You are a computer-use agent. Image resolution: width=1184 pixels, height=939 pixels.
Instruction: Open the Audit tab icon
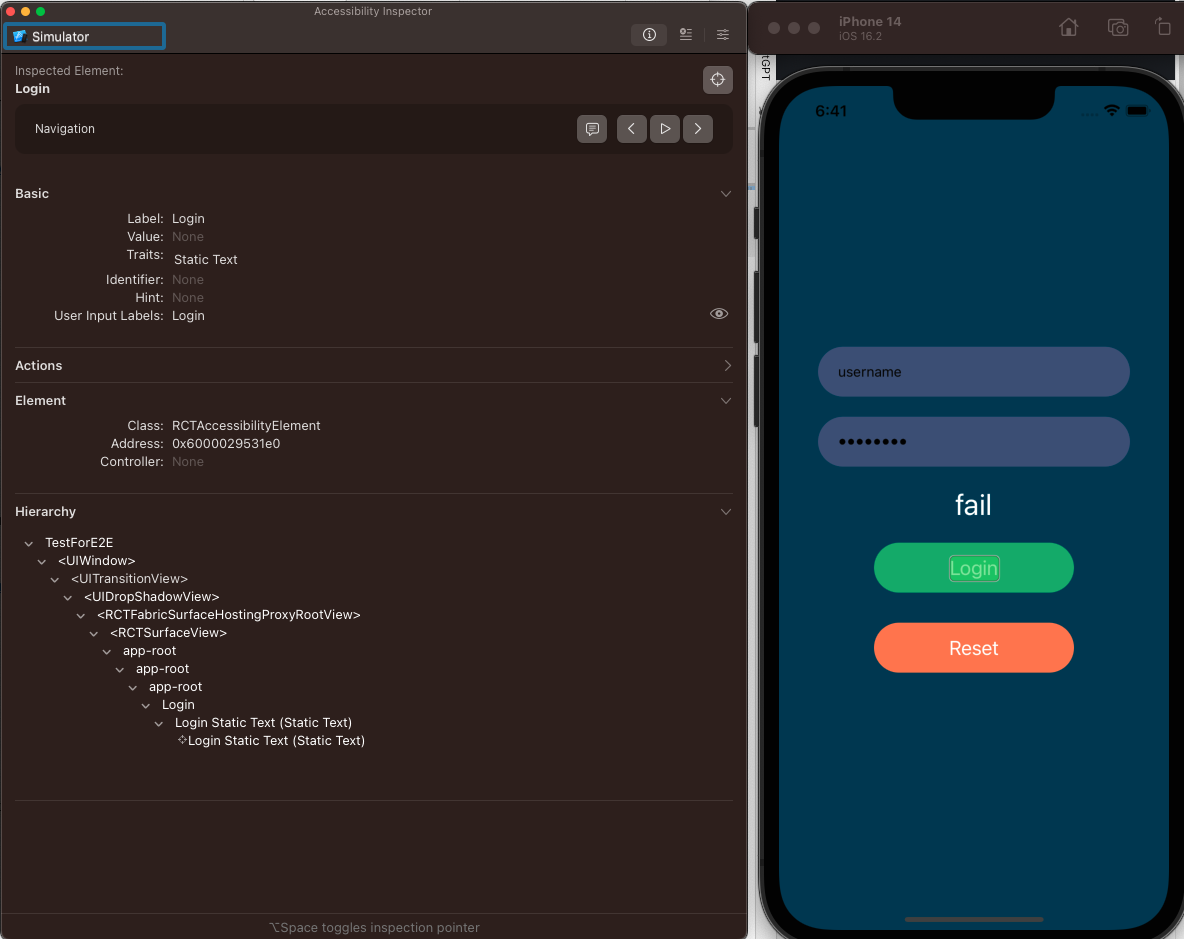click(686, 35)
